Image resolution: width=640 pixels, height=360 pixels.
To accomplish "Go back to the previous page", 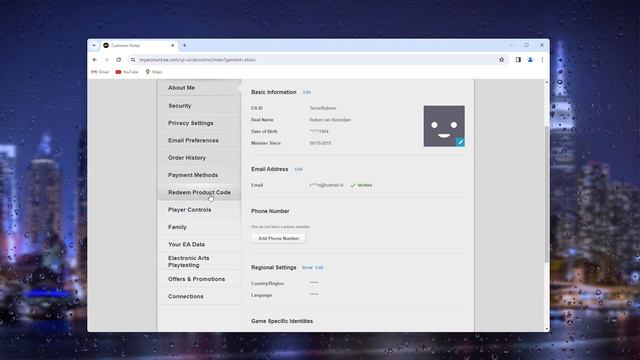I will tap(95, 60).
